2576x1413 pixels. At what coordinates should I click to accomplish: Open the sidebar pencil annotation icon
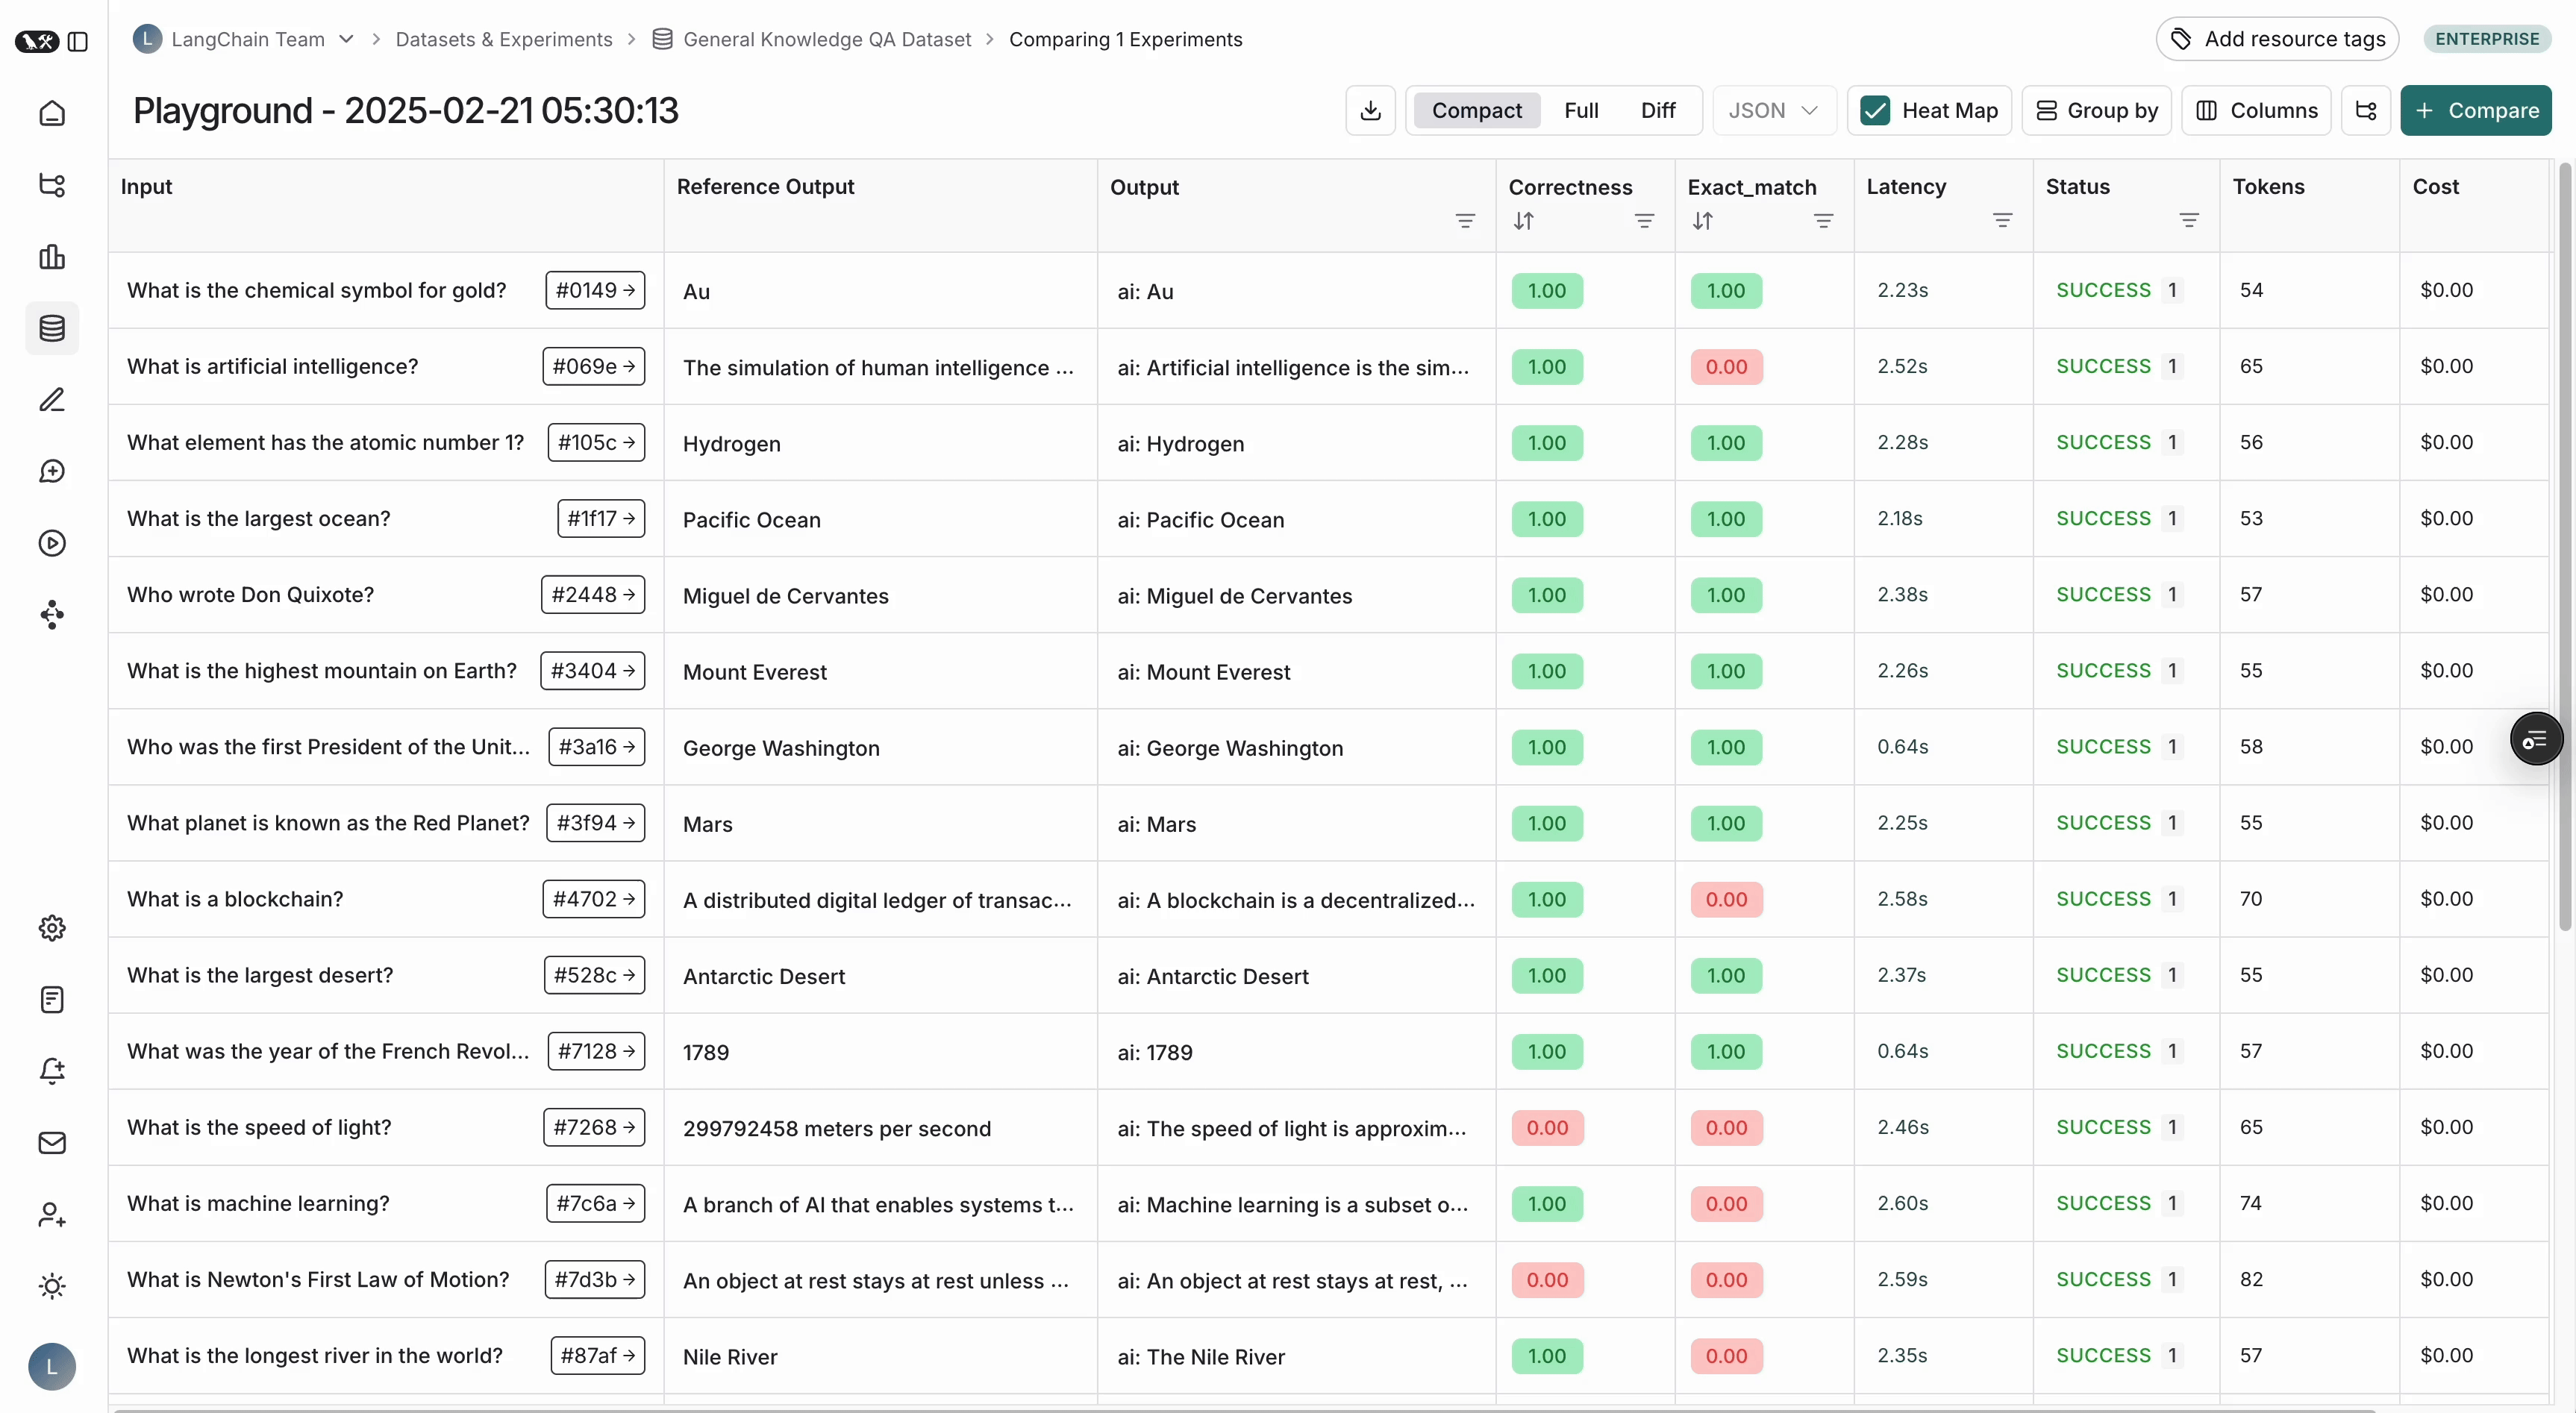52,400
